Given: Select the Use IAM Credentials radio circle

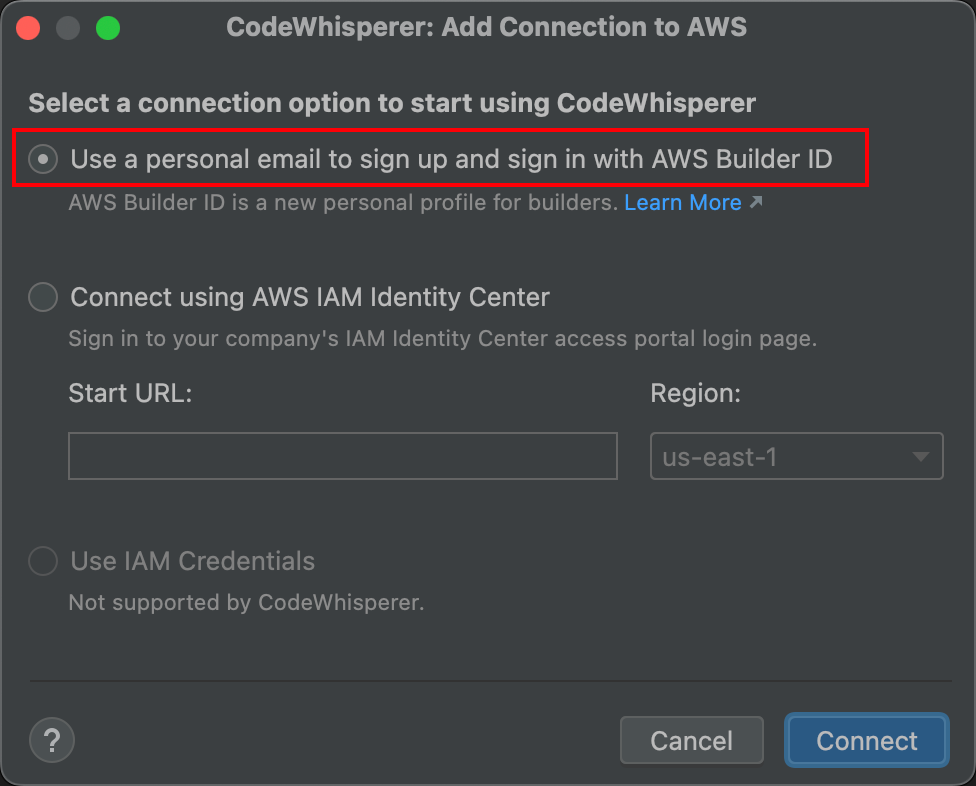Looking at the screenshot, I should click(x=43, y=561).
